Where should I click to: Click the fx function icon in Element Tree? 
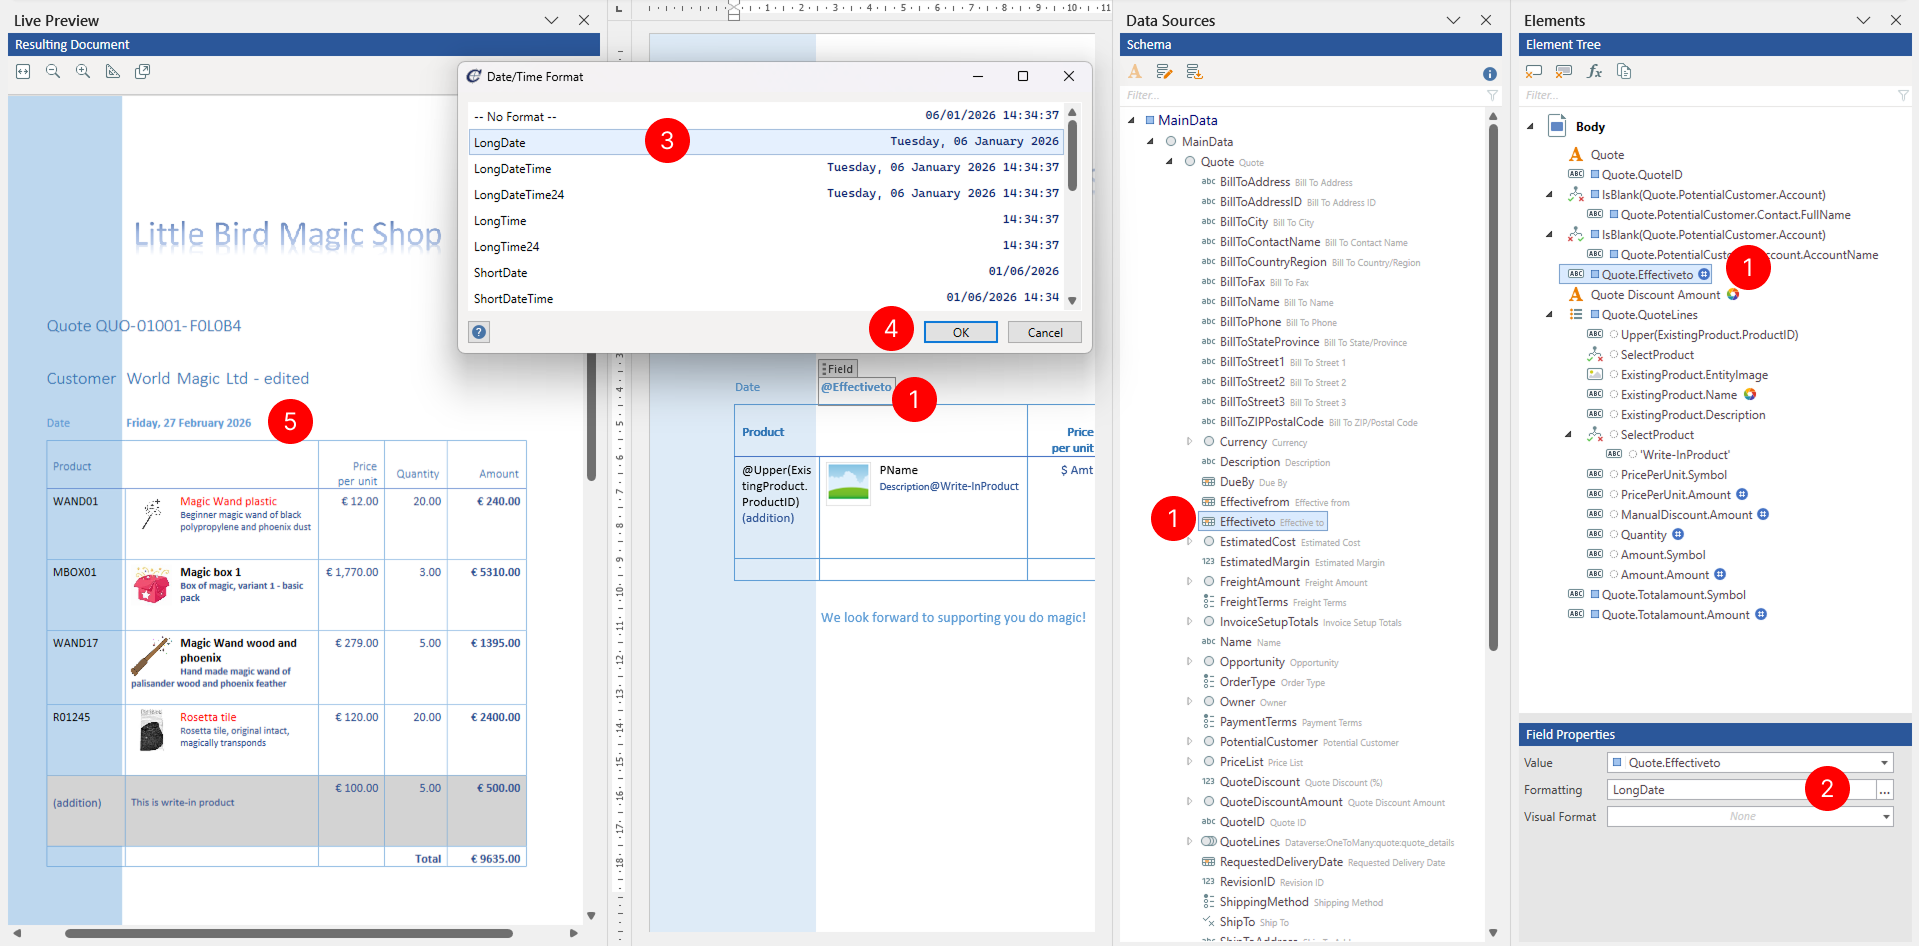point(1594,72)
